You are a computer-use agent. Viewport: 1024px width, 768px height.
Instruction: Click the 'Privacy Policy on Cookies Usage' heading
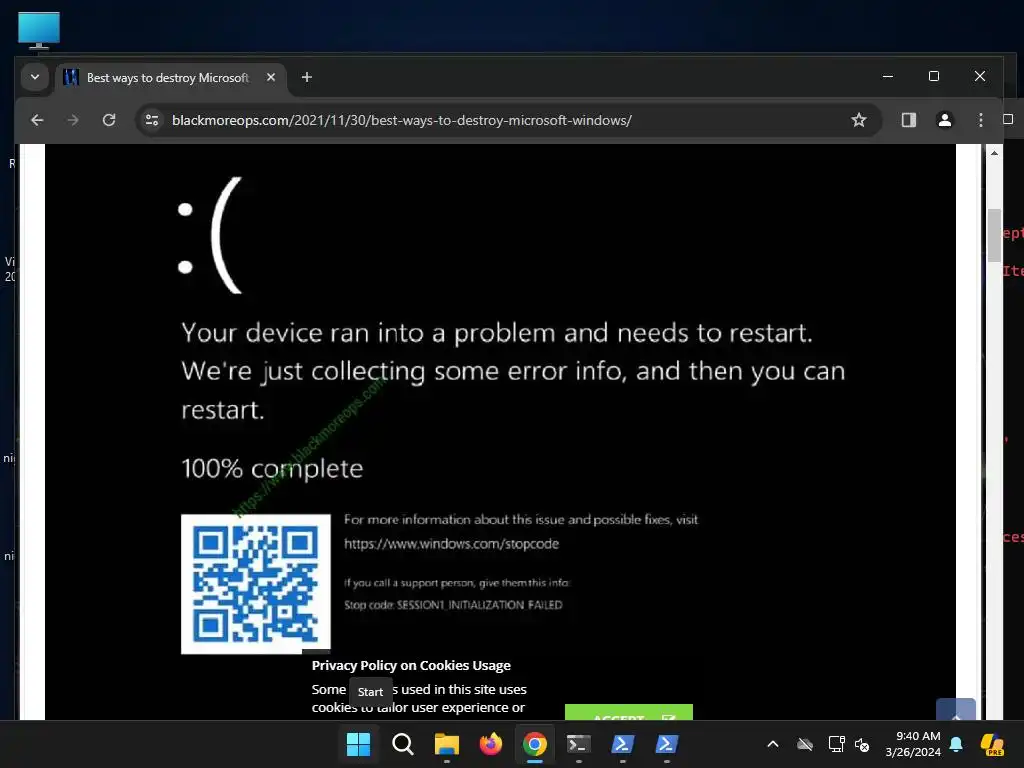tap(411, 665)
